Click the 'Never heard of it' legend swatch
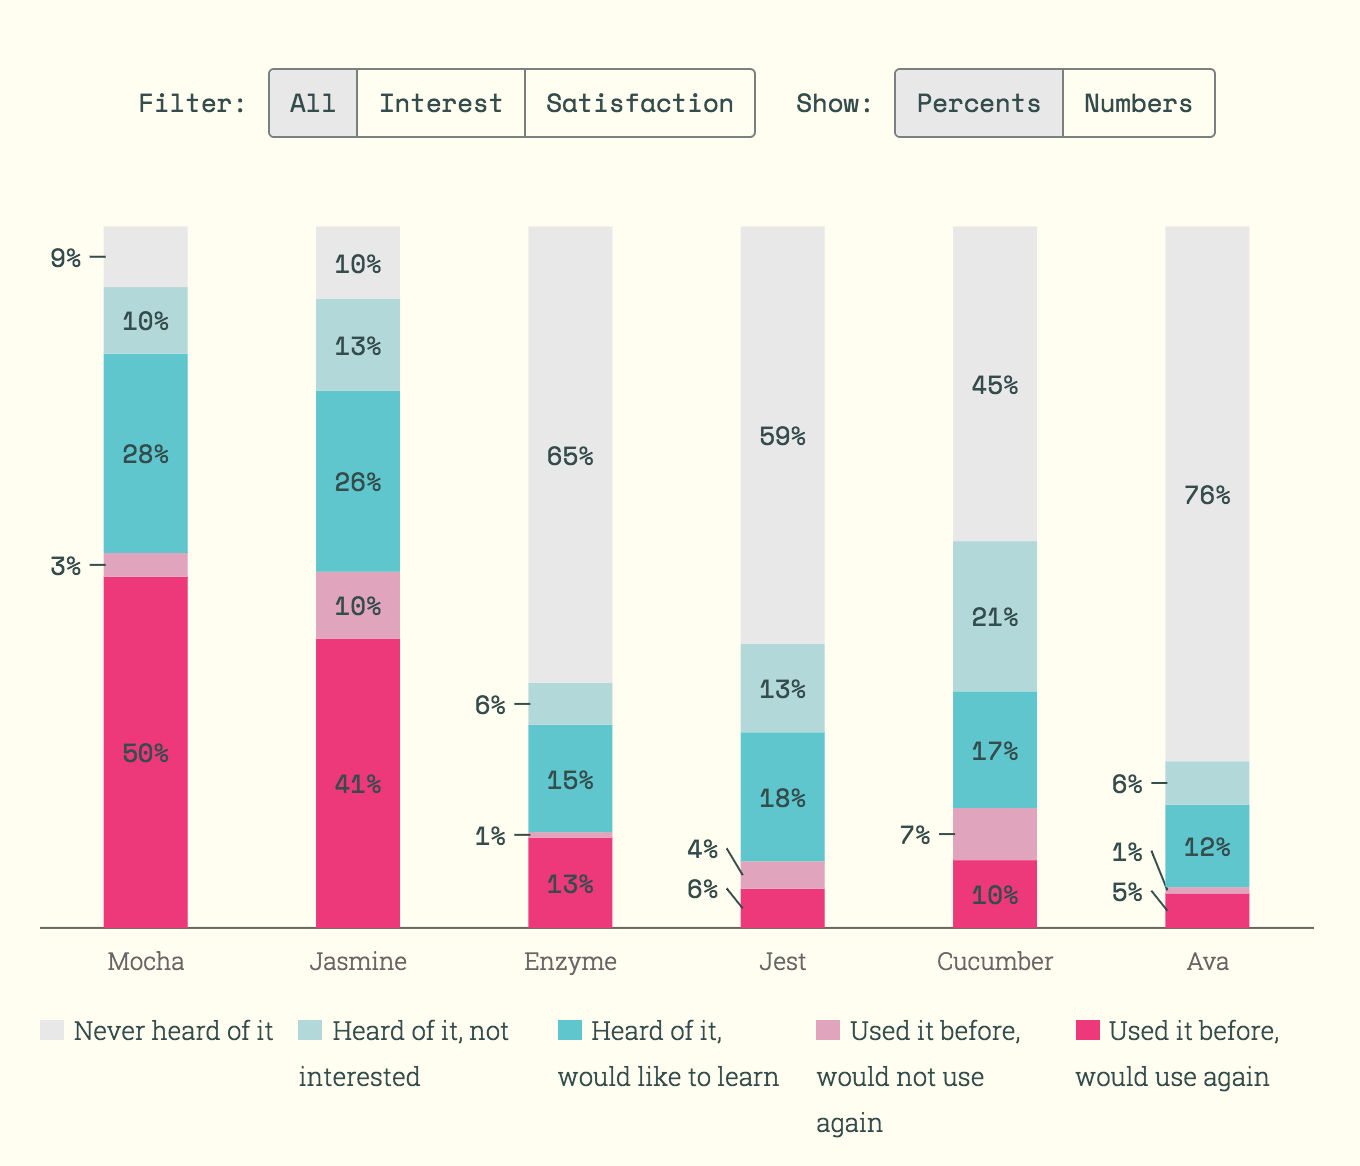Image resolution: width=1360 pixels, height=1166 pixels. tap(52, 1030)
